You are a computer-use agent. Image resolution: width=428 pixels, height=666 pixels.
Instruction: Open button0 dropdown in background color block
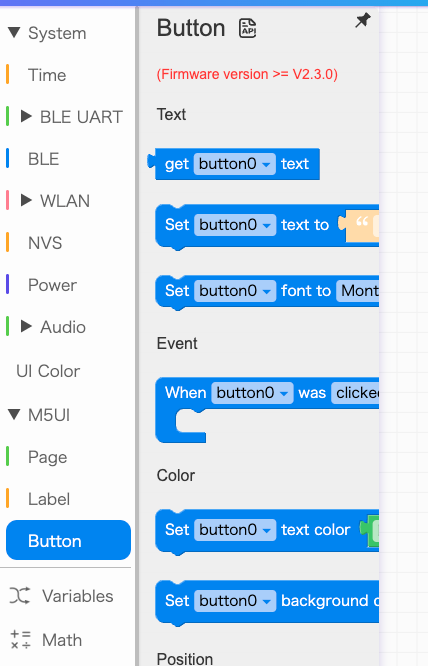click(x=235, y=601)
